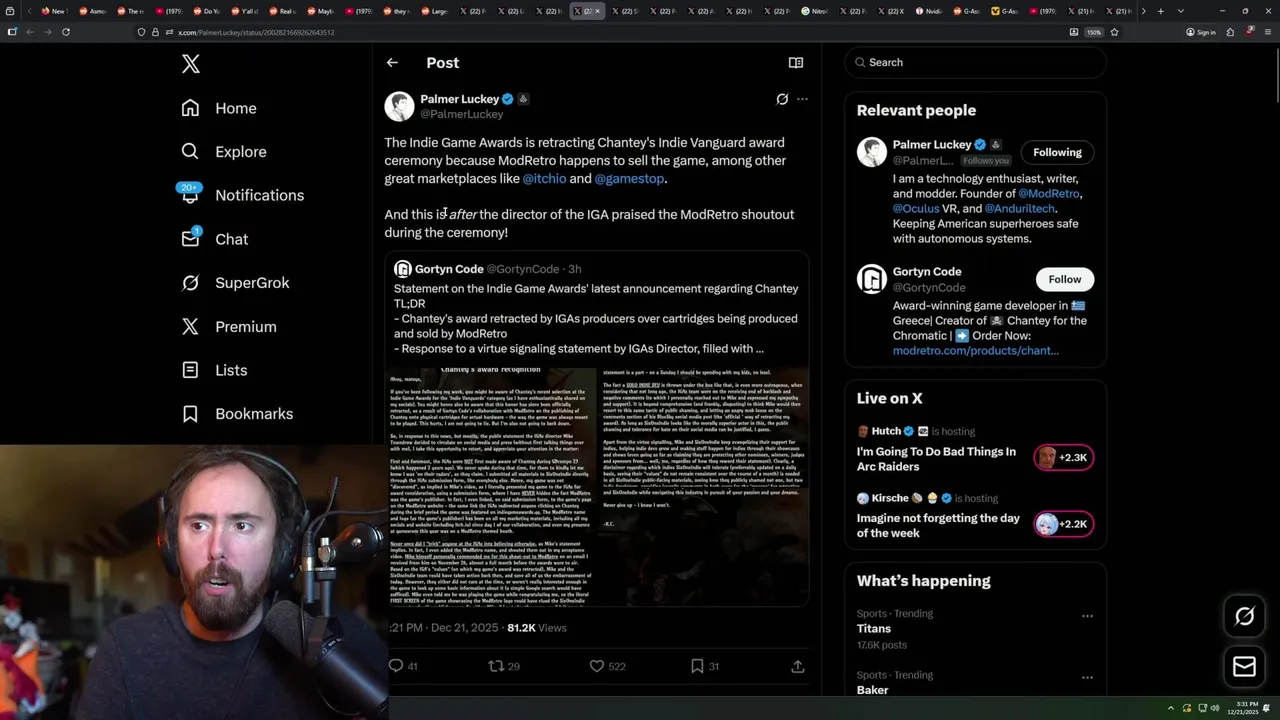Click the browser back arrow
The height and width of the screenshot is (720, 1280).
coord(30,32)
